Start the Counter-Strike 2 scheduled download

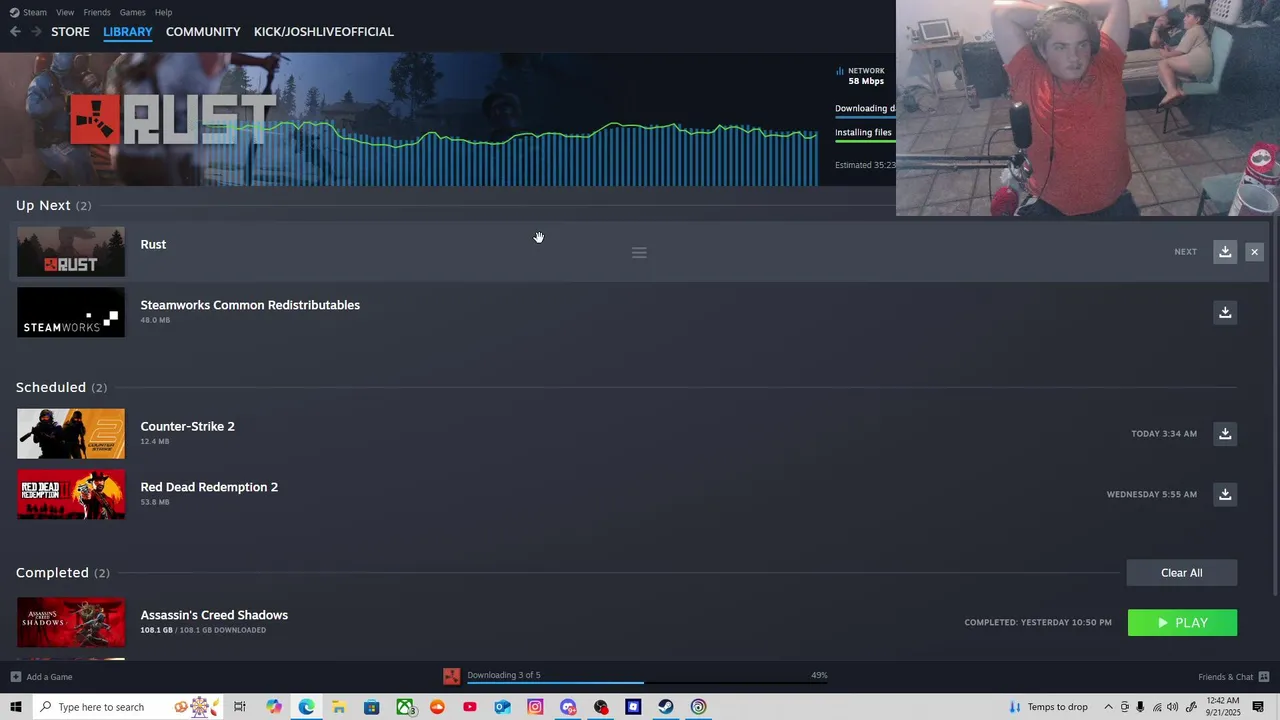[1225, 433]
